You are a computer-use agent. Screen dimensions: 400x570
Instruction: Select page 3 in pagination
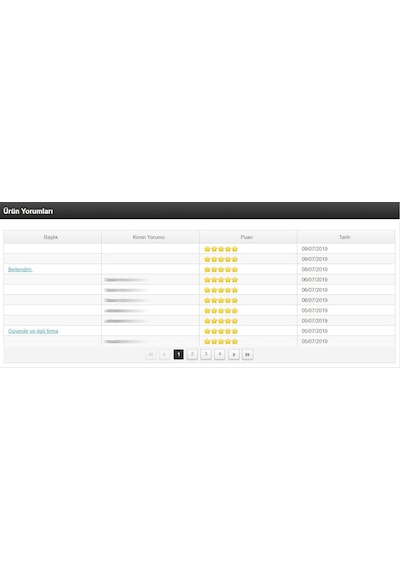point(206,354)
